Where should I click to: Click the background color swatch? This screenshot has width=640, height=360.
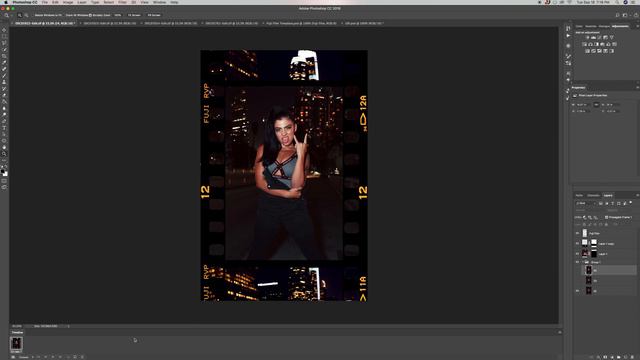point(5,174)
